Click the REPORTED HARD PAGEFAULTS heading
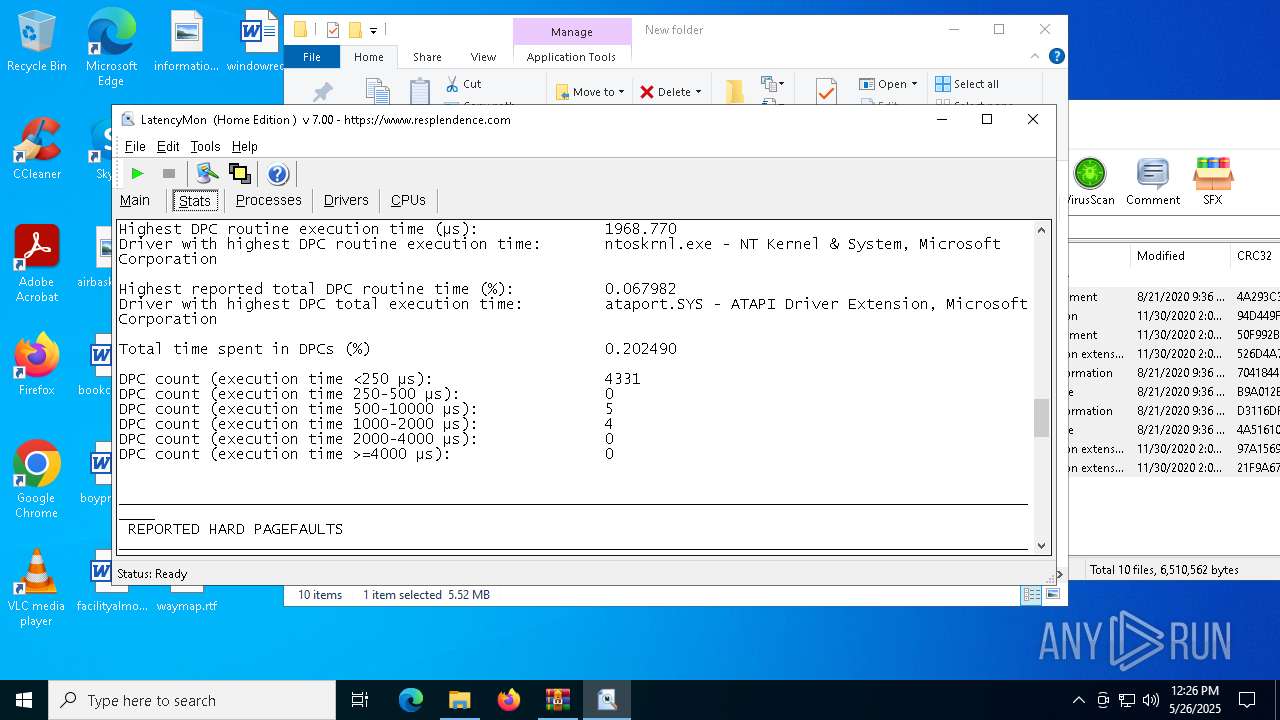Image resolution: width=1280 pixels, height=720 pixels. point(235,529)
